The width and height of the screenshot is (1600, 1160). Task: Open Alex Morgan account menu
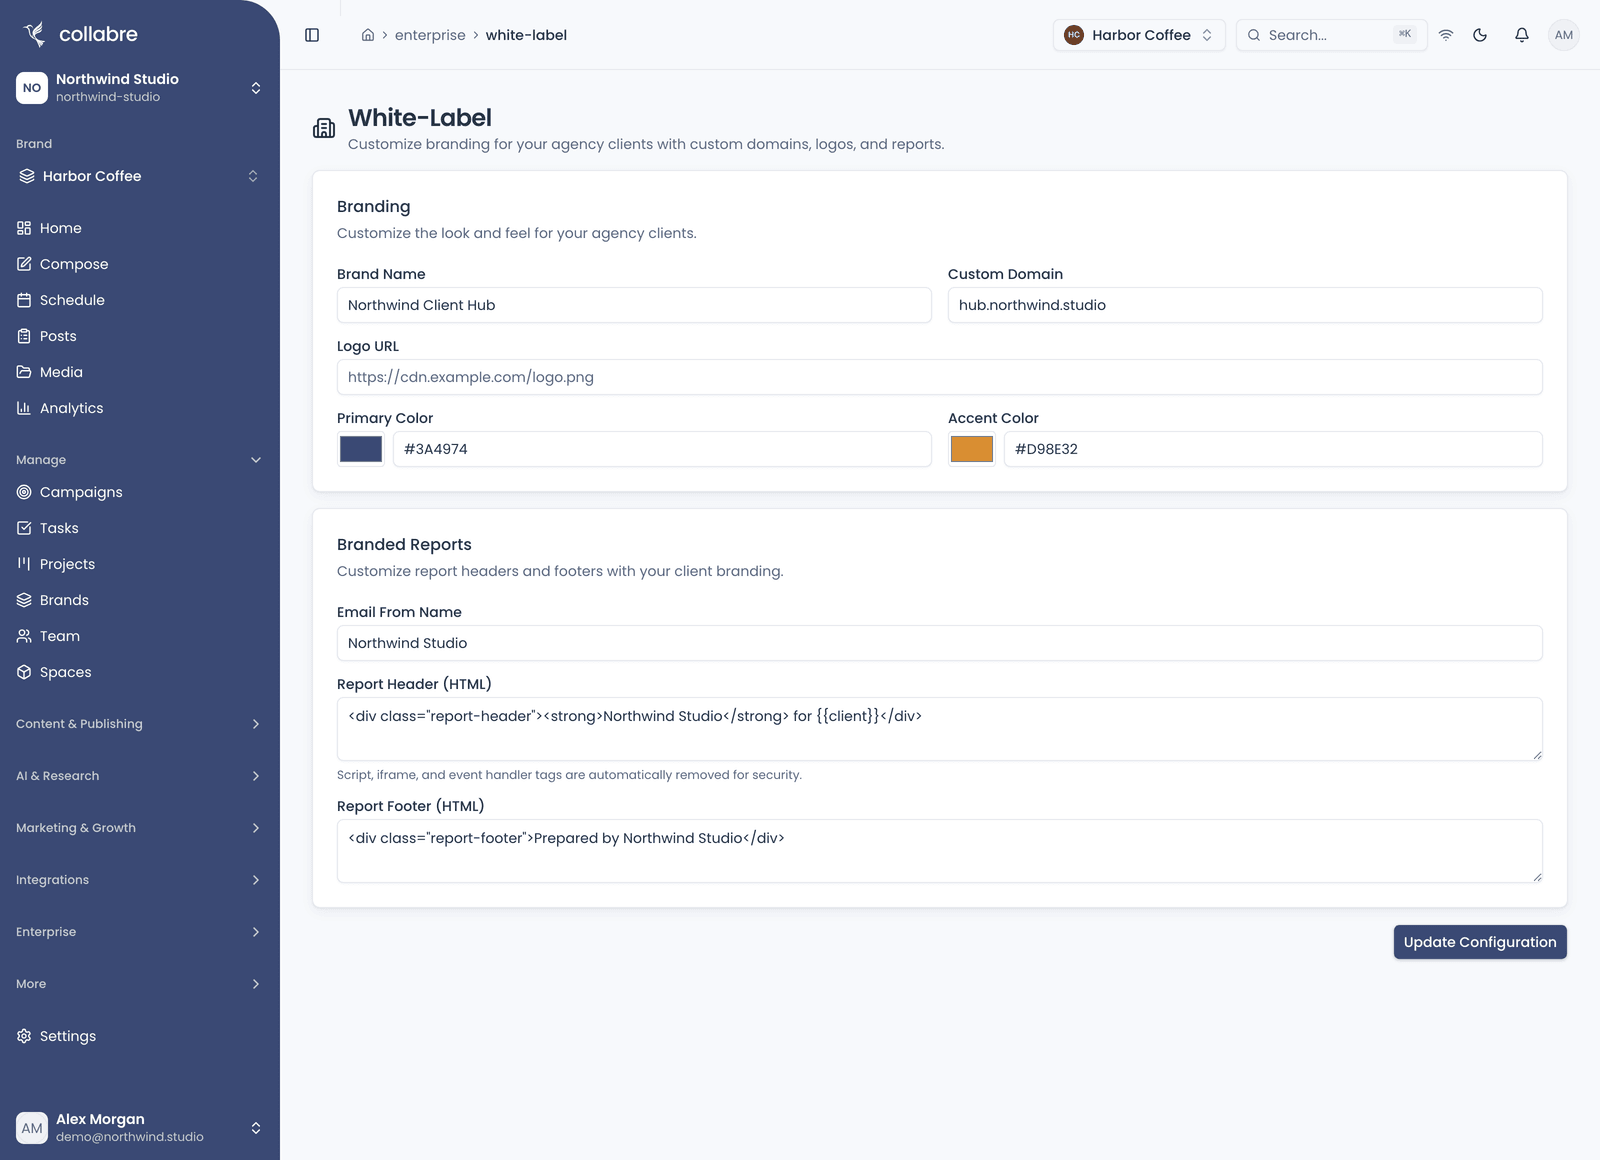click(140, 1128)
